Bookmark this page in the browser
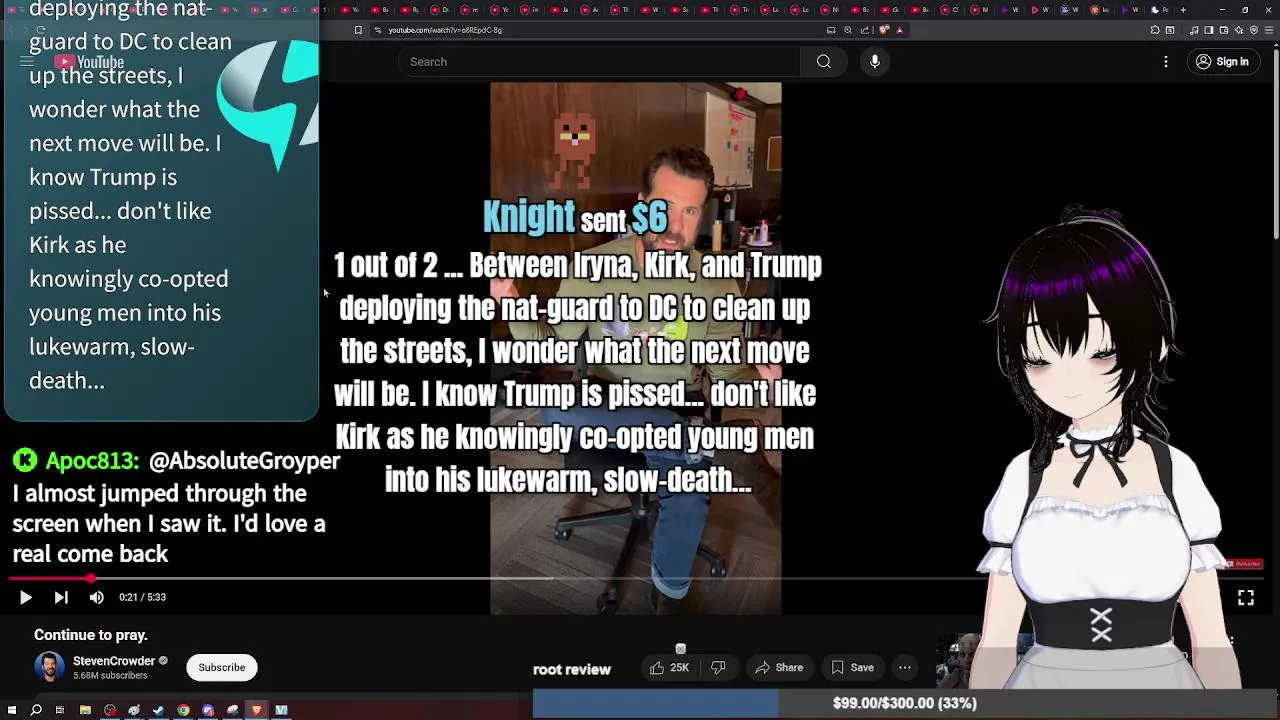 (x=358, y=30)
